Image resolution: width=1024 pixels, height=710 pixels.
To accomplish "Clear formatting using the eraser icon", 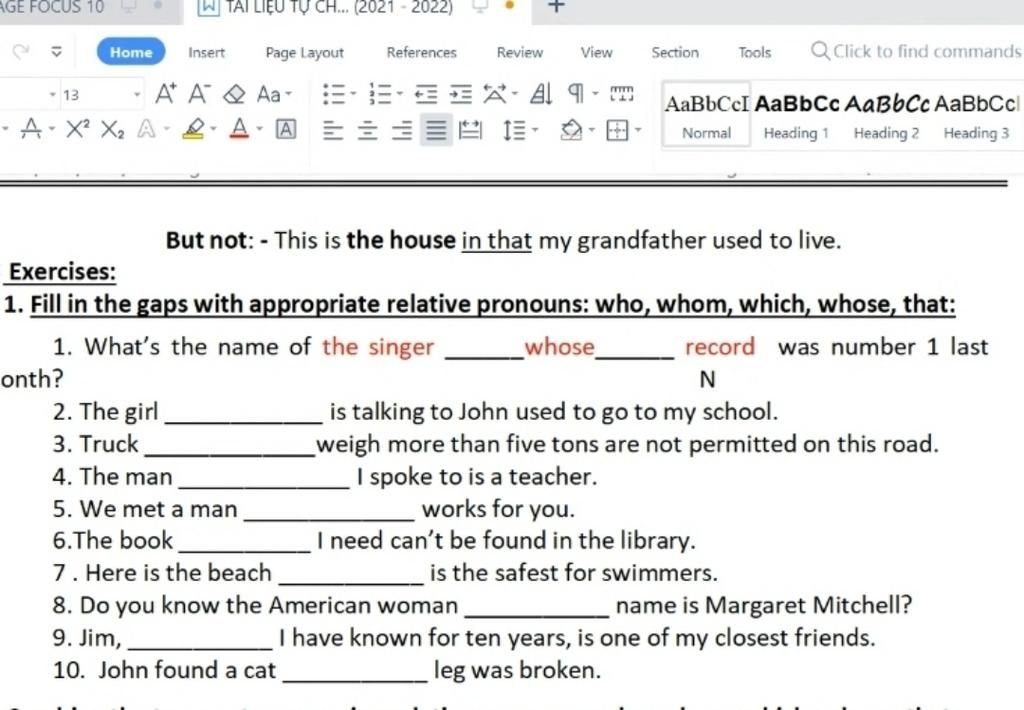I will [x=234, y=95].
